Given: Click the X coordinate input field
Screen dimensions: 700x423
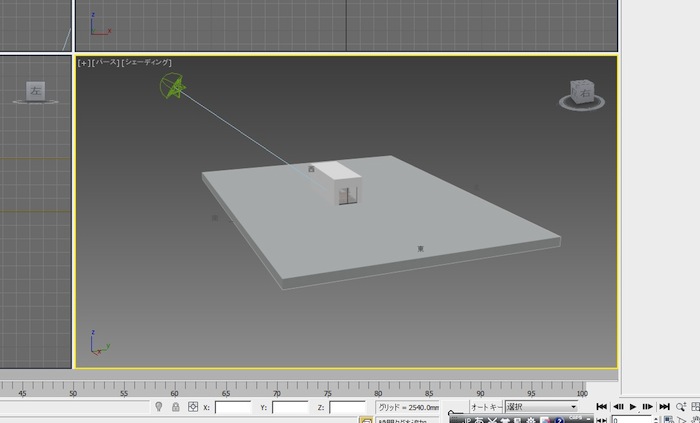Looking at the screenshot, I should pos(233,408).
